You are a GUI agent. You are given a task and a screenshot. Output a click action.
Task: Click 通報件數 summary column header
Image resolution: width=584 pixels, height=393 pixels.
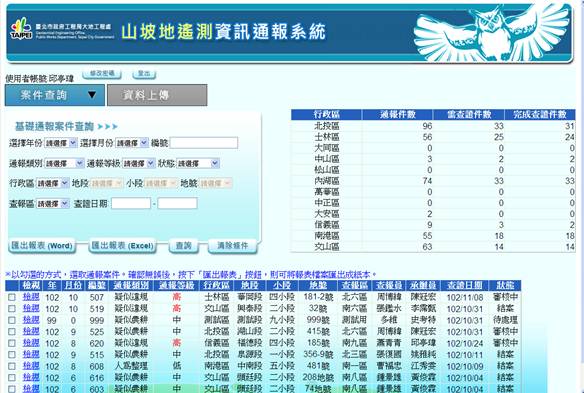point(397,115)
